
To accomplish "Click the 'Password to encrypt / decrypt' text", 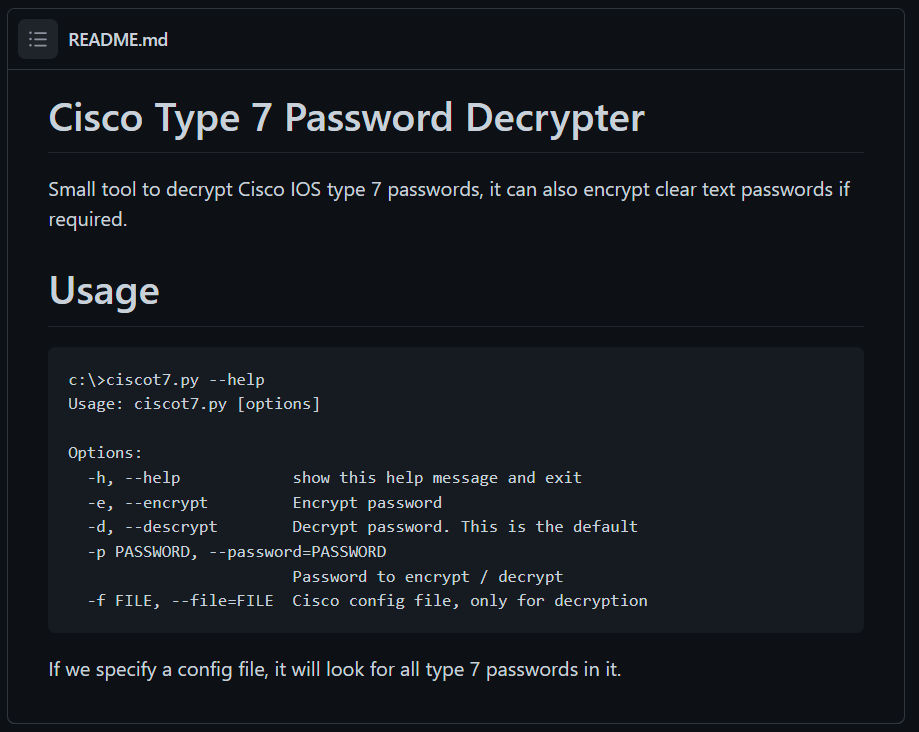I will 428,577.
